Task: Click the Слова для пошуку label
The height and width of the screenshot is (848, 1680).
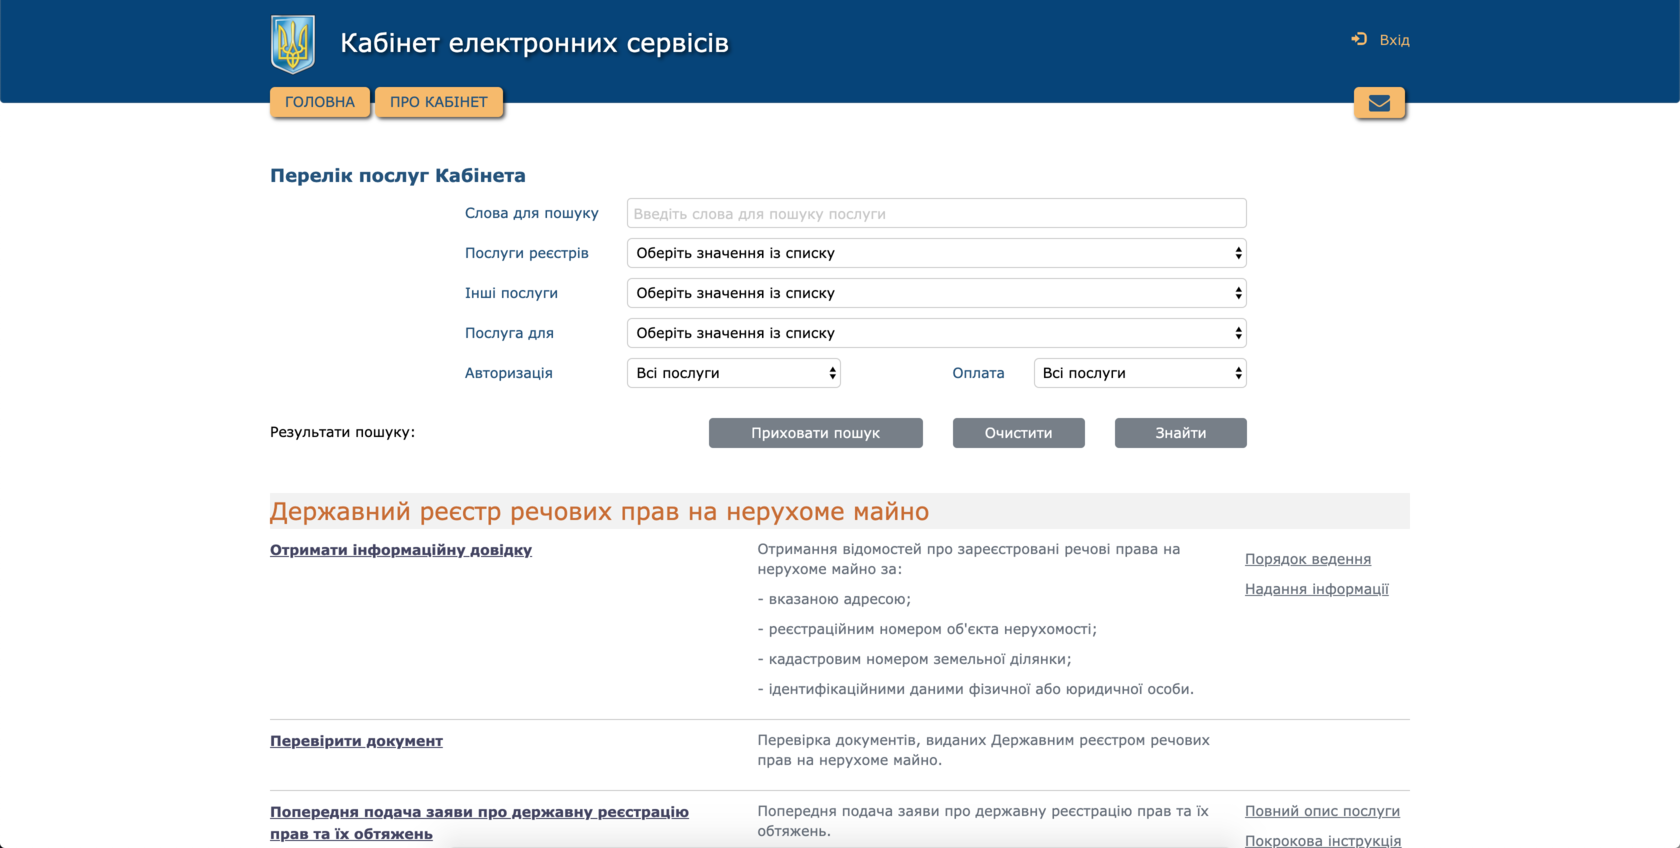Action: click(532, 213)
